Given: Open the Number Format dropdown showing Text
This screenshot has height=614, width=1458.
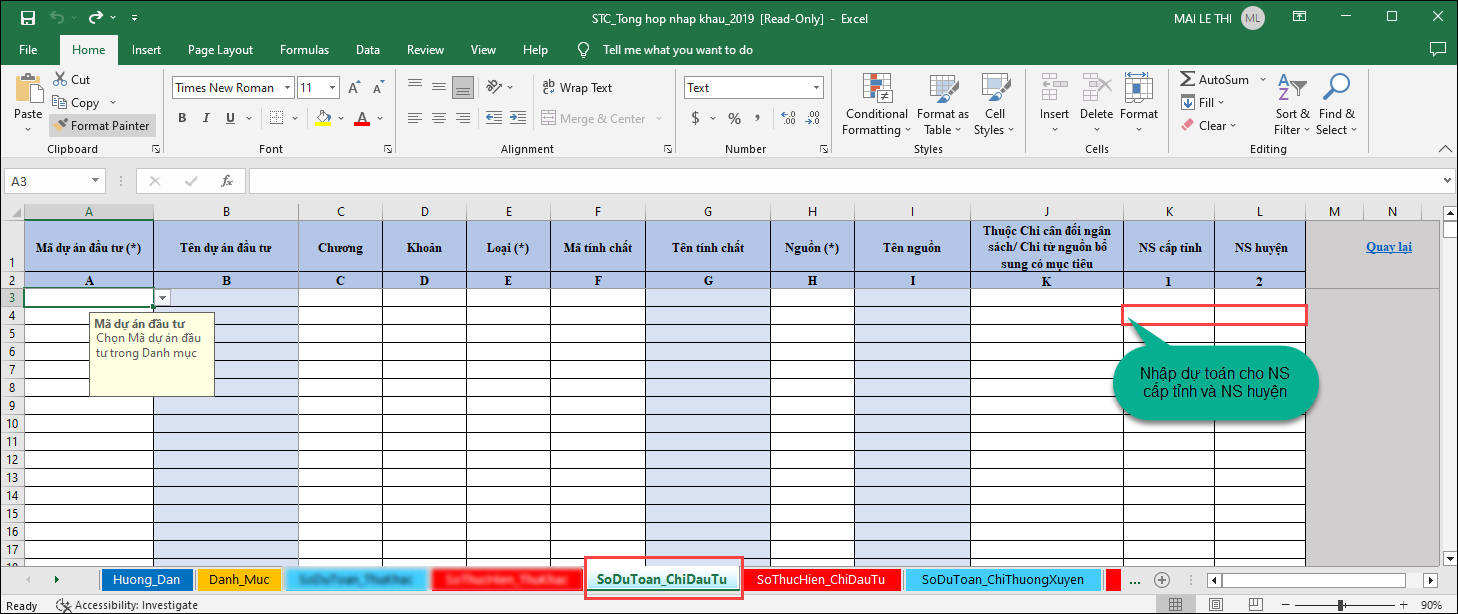Looking at the screenshot, I should [816, 88].
